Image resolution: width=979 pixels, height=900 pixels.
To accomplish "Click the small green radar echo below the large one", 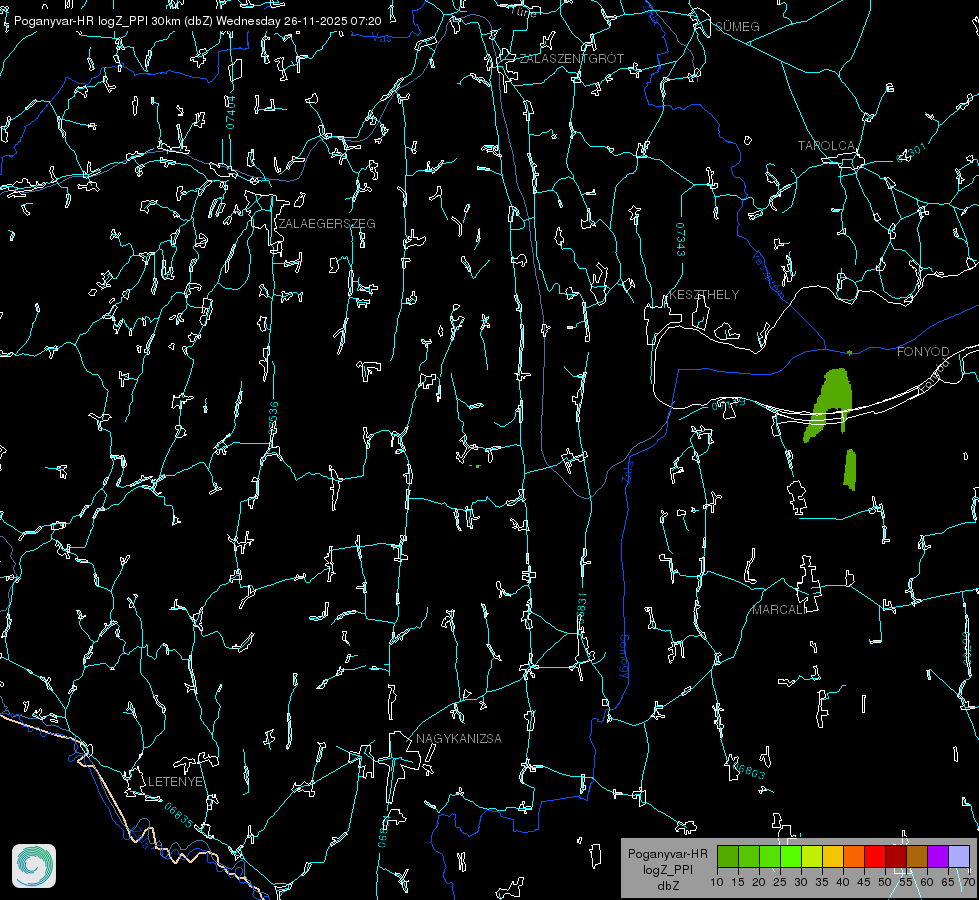I will tap(850, 470).
